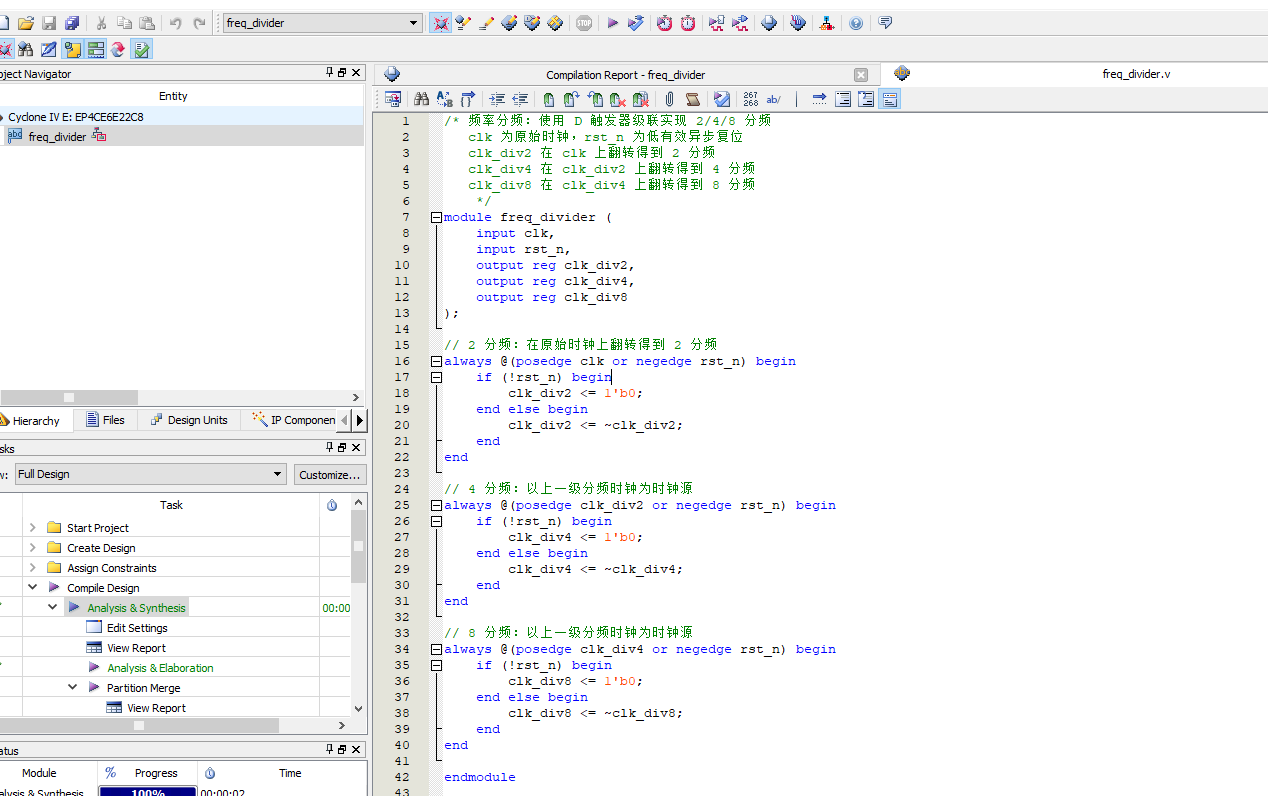Pin the Project Navigator panel
Image resolution: width=1268 pixels, height=796 pixels.
[x=330, y=73]
